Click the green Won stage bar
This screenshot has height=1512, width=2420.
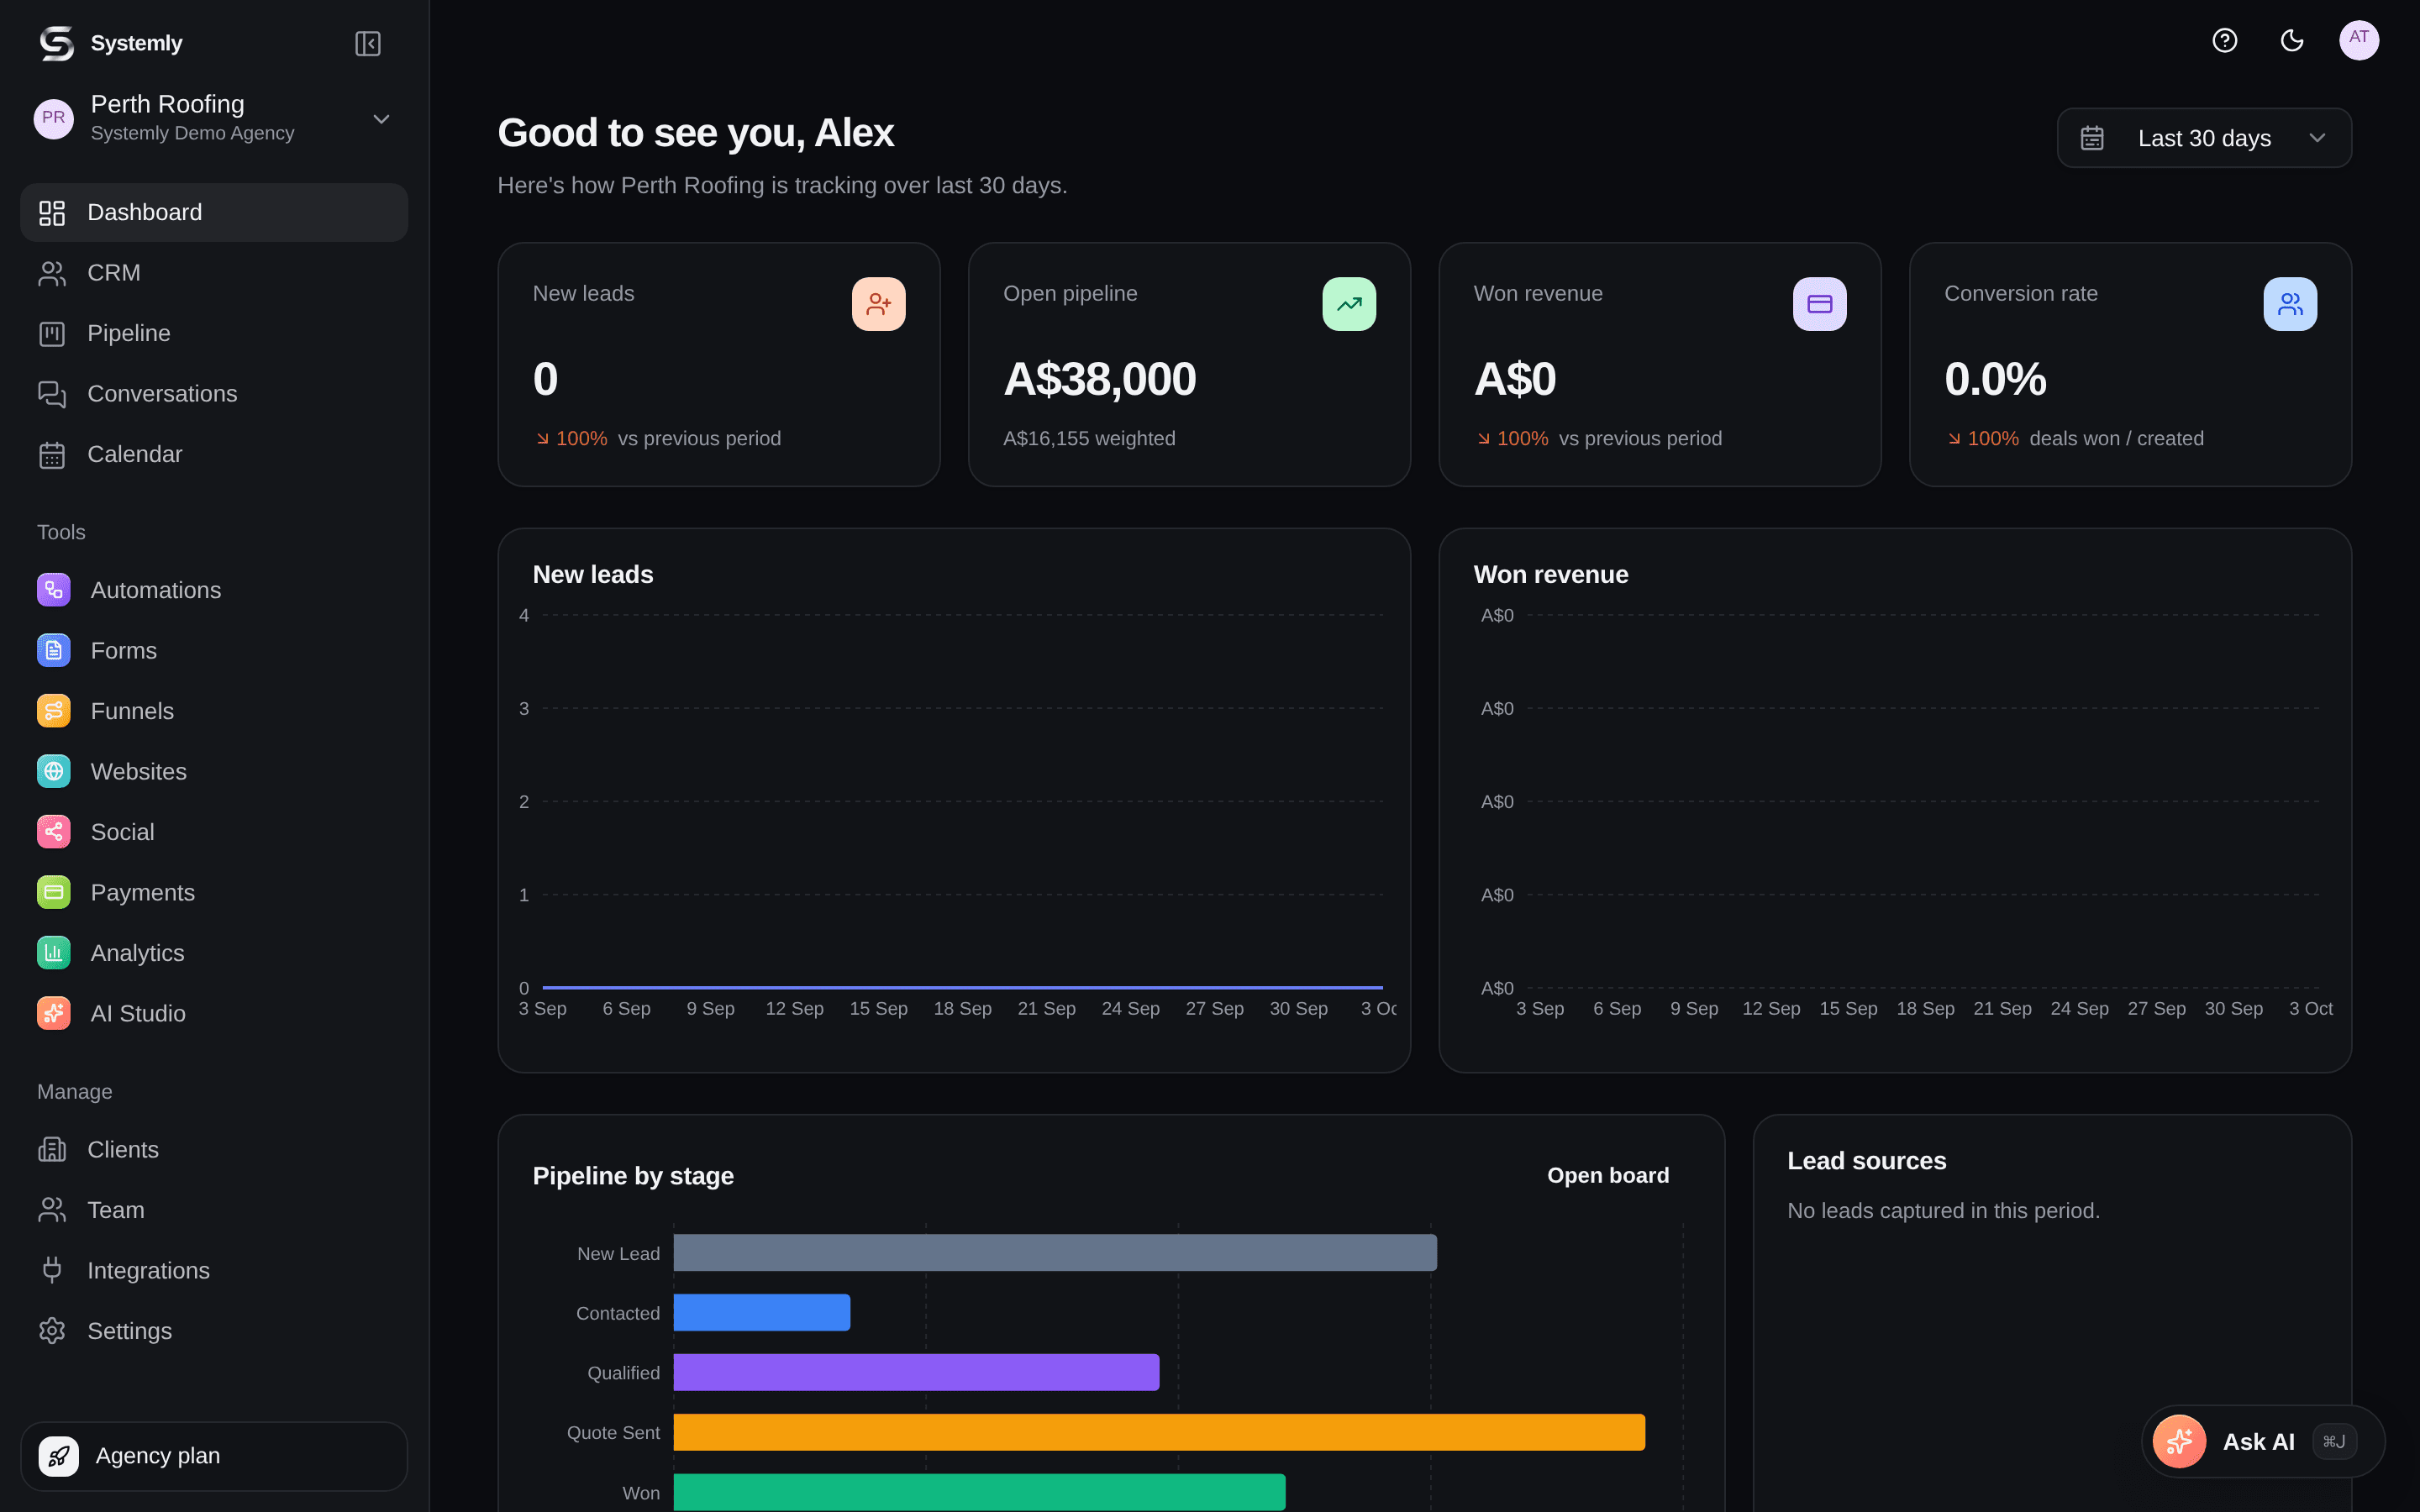pyautogui.click(x=979, y=1492)
